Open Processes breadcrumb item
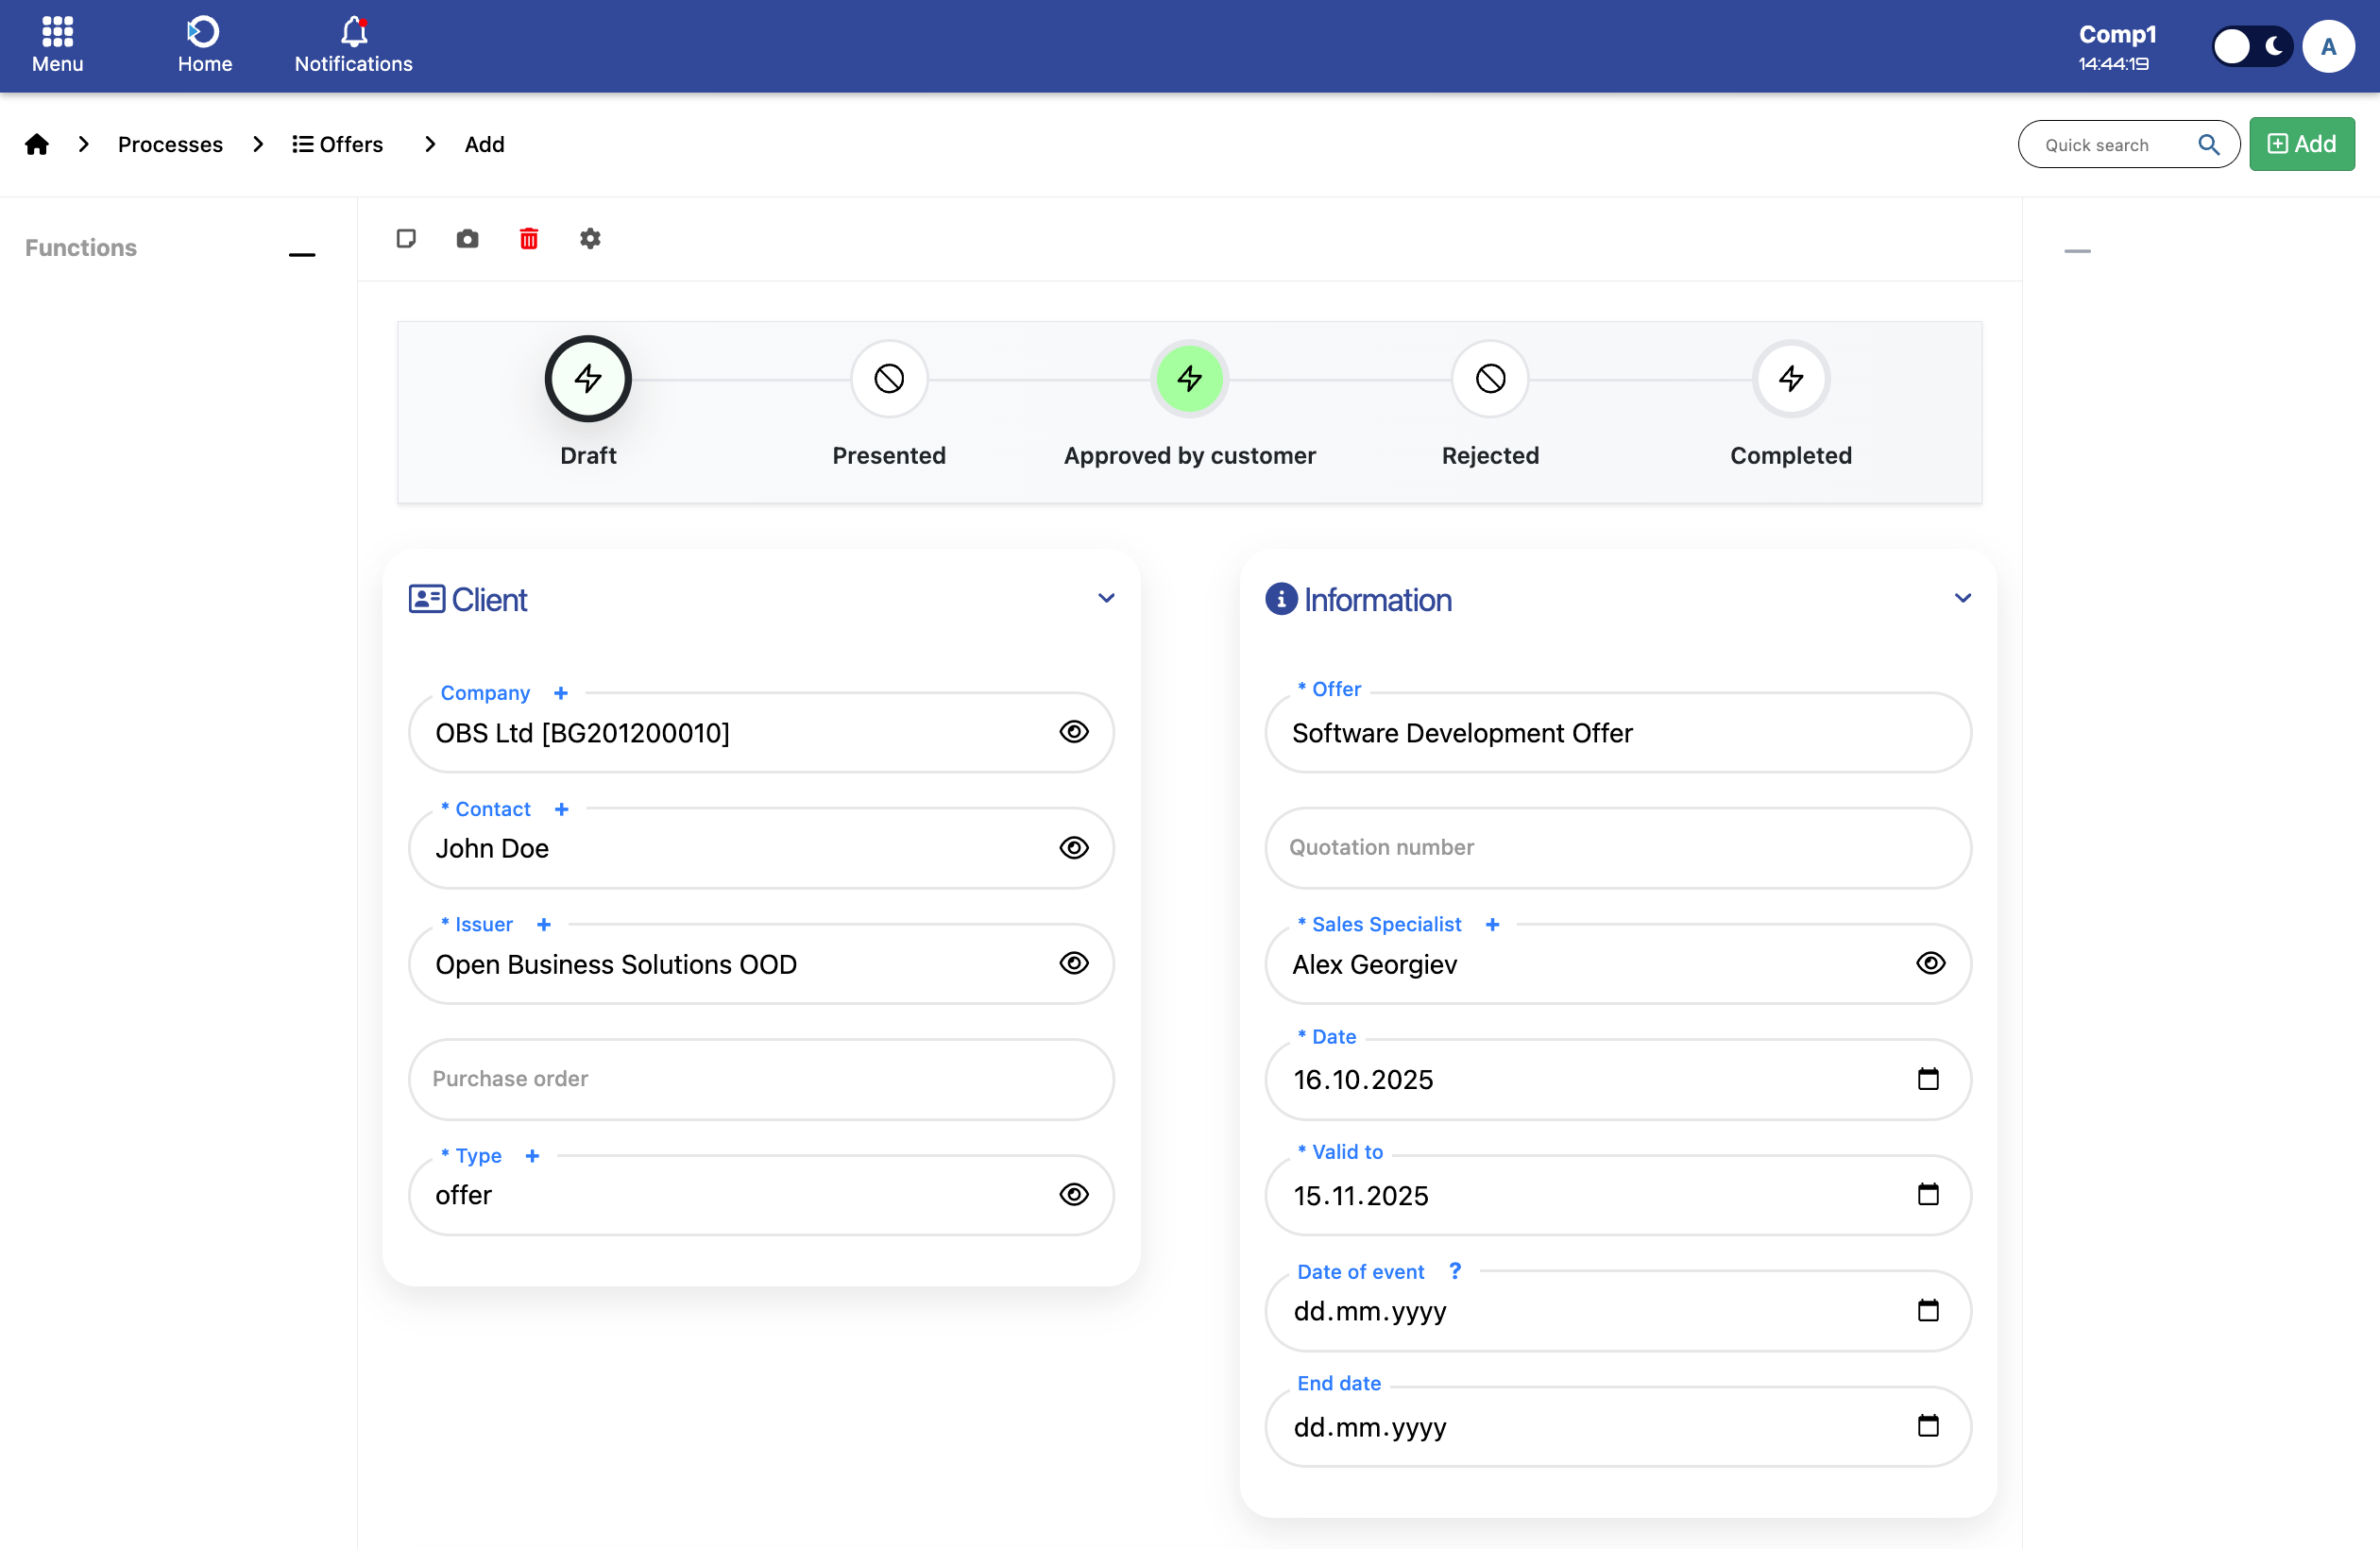Screen dimensions: 2380x1549 tap(170, 145)
